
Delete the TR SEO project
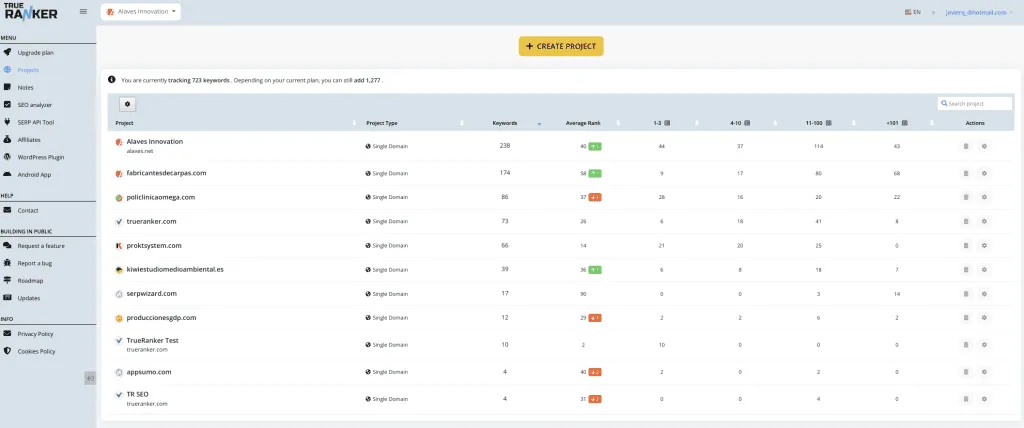point(966,399)
